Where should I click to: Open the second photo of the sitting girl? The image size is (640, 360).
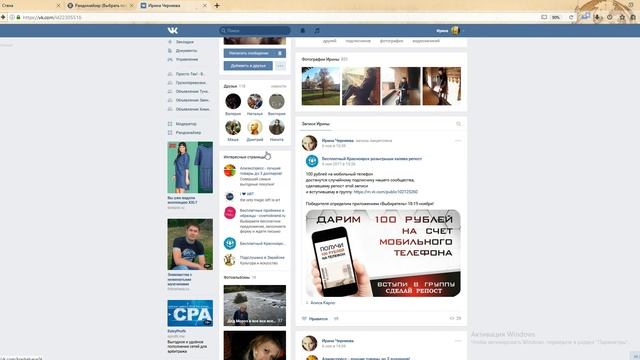pos(361,86)
